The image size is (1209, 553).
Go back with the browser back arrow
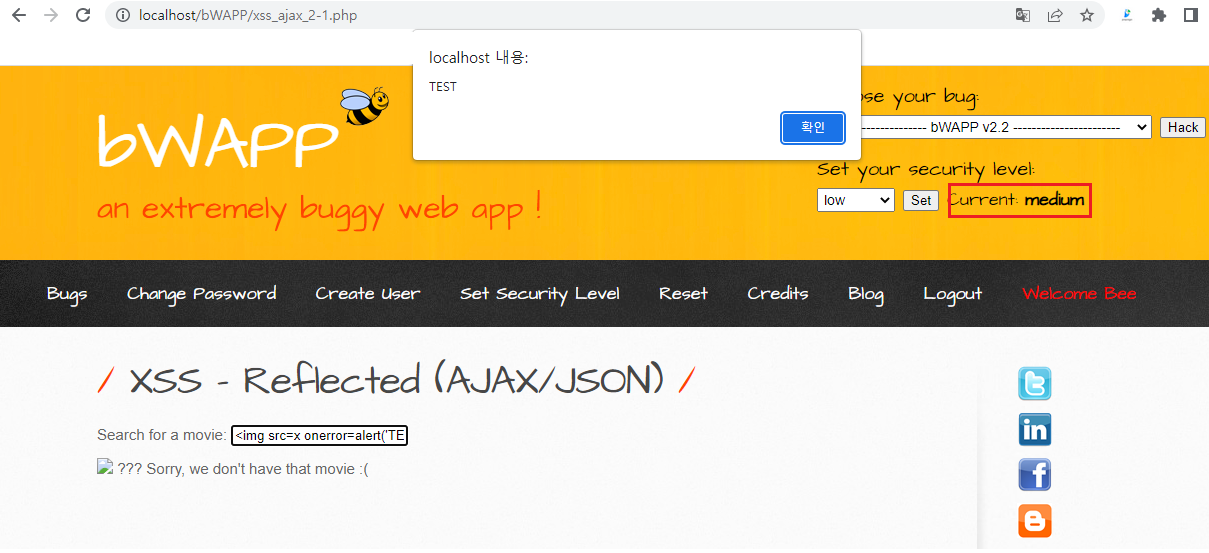(x=18, y=15)
